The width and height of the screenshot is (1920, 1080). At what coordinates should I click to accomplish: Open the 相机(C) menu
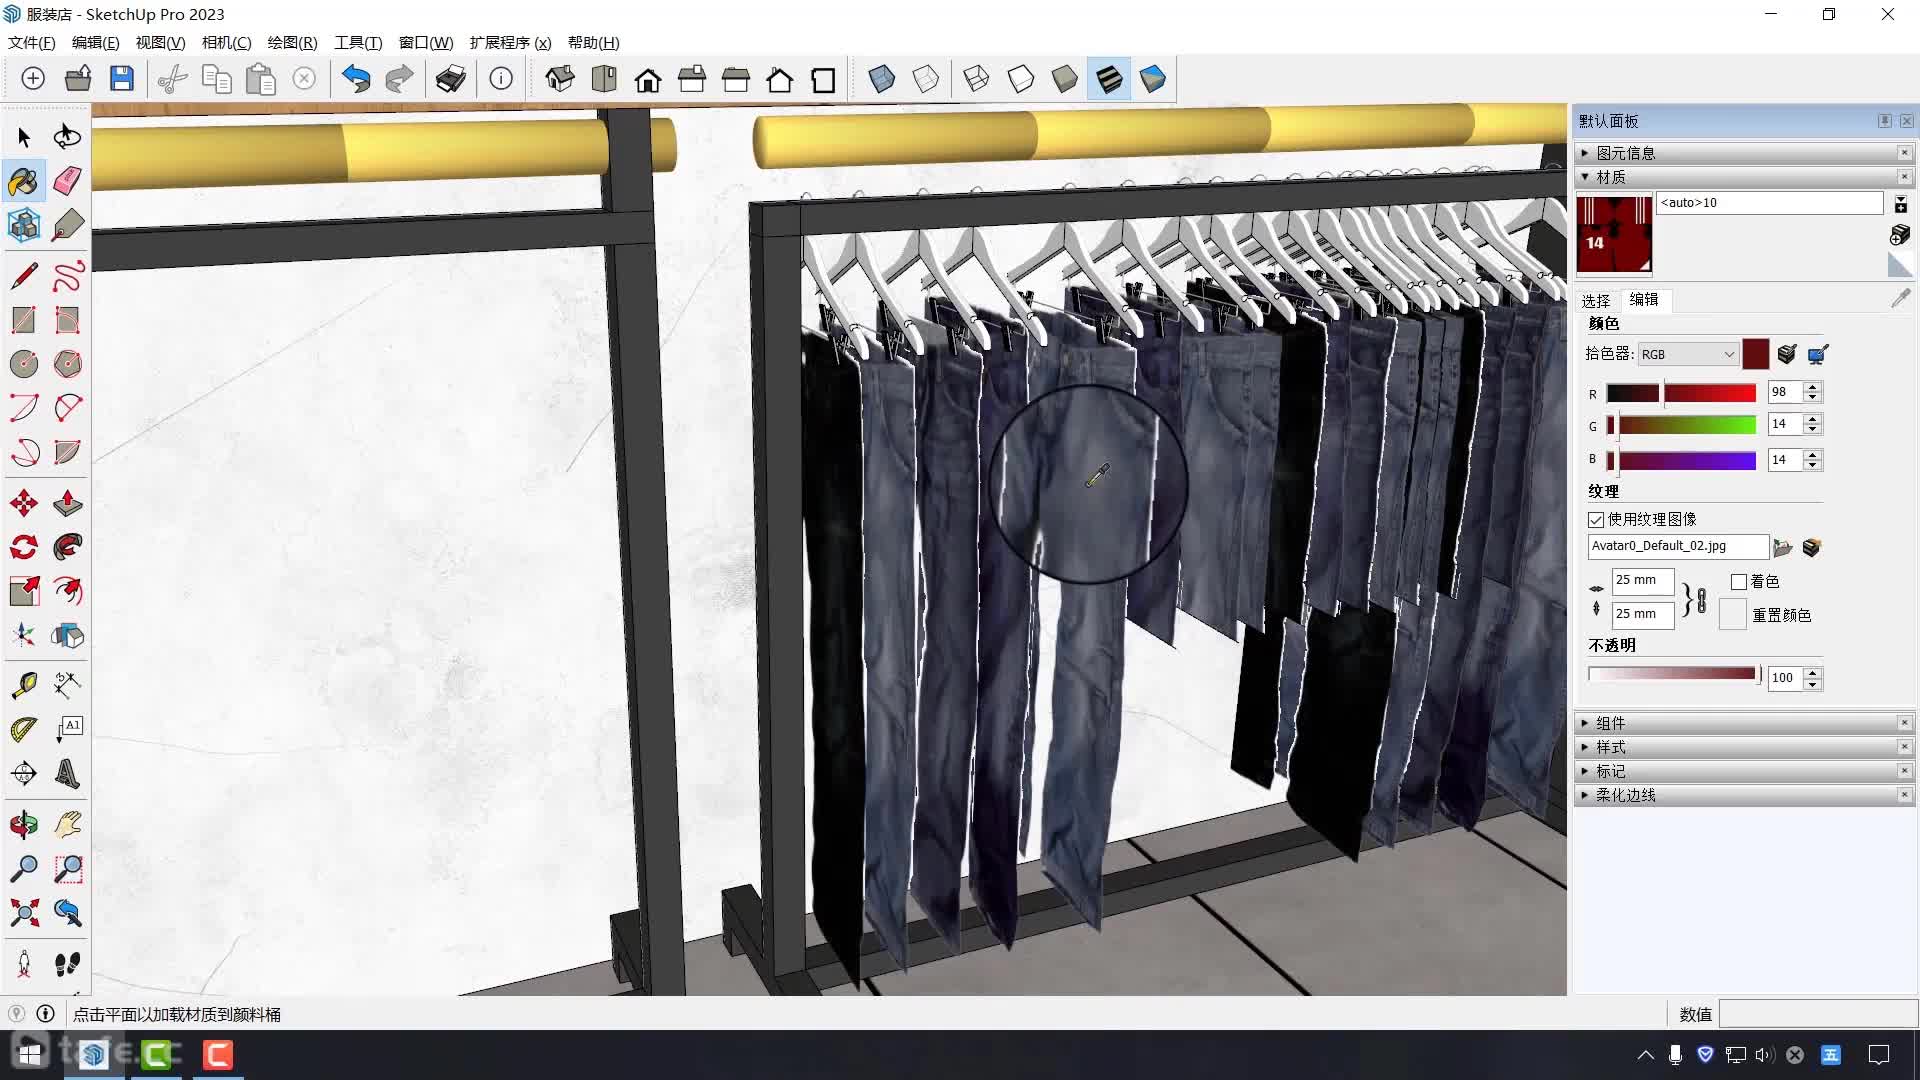[x=227, y=43]
